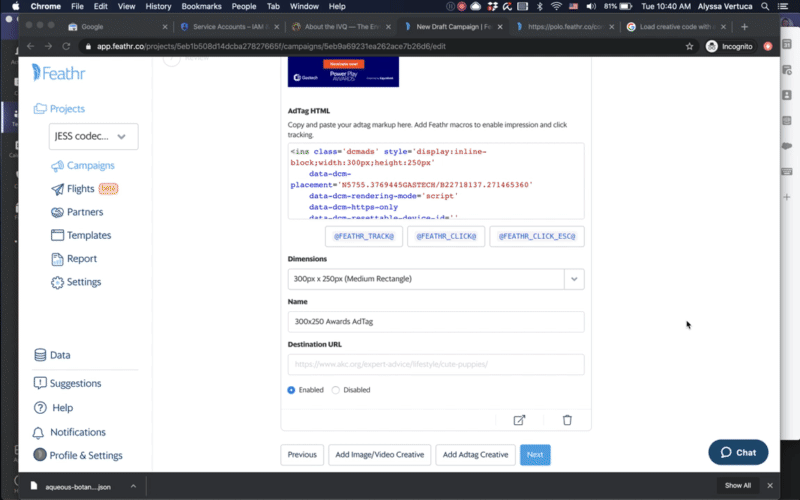This screenshot has height=500, width=800.
Task: Click the Flights paper plane icon
Action: click(57, 189)
